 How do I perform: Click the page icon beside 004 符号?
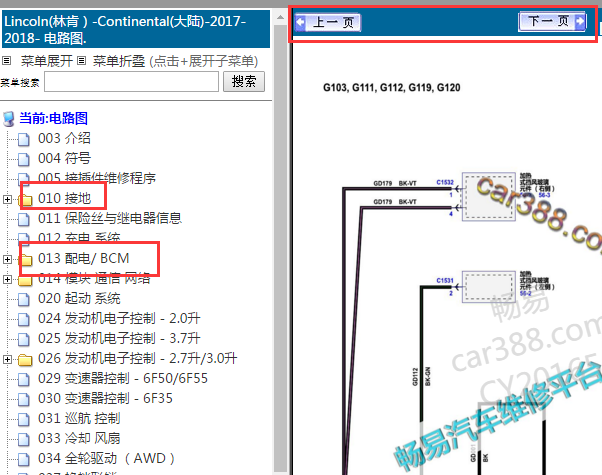[x=24, y=159]
